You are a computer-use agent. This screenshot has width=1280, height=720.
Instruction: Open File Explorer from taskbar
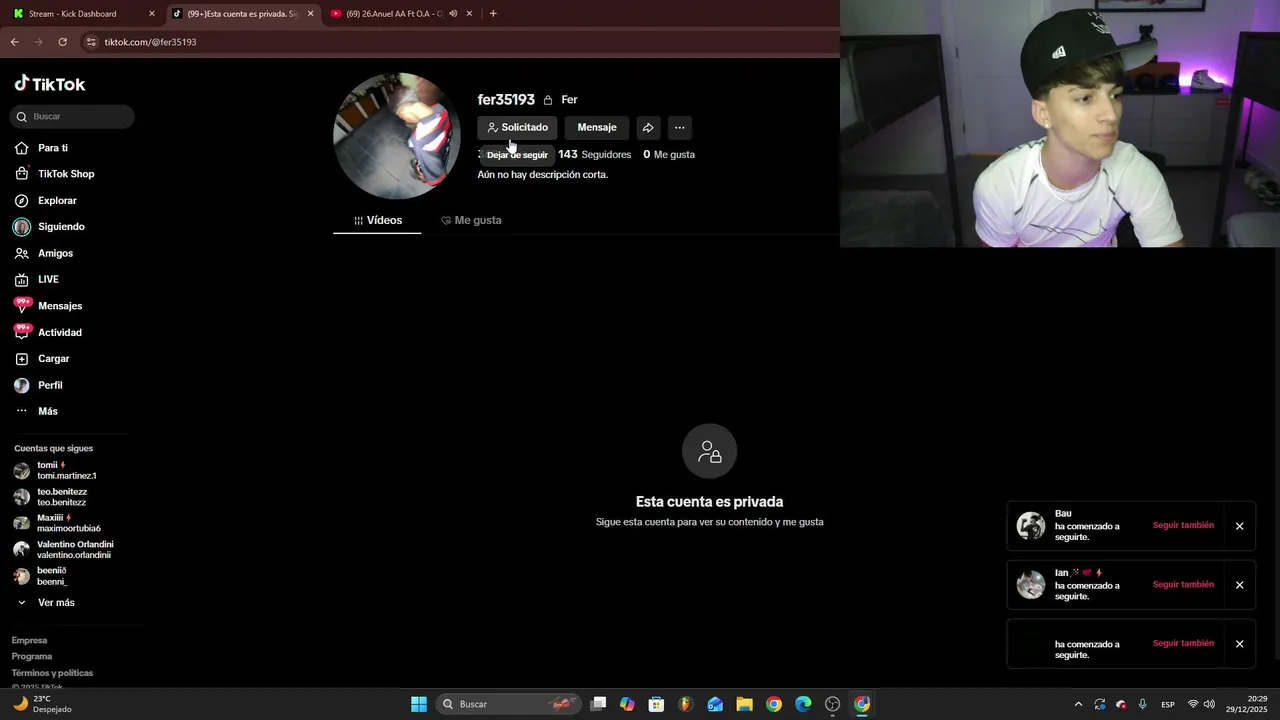point(744,704)
